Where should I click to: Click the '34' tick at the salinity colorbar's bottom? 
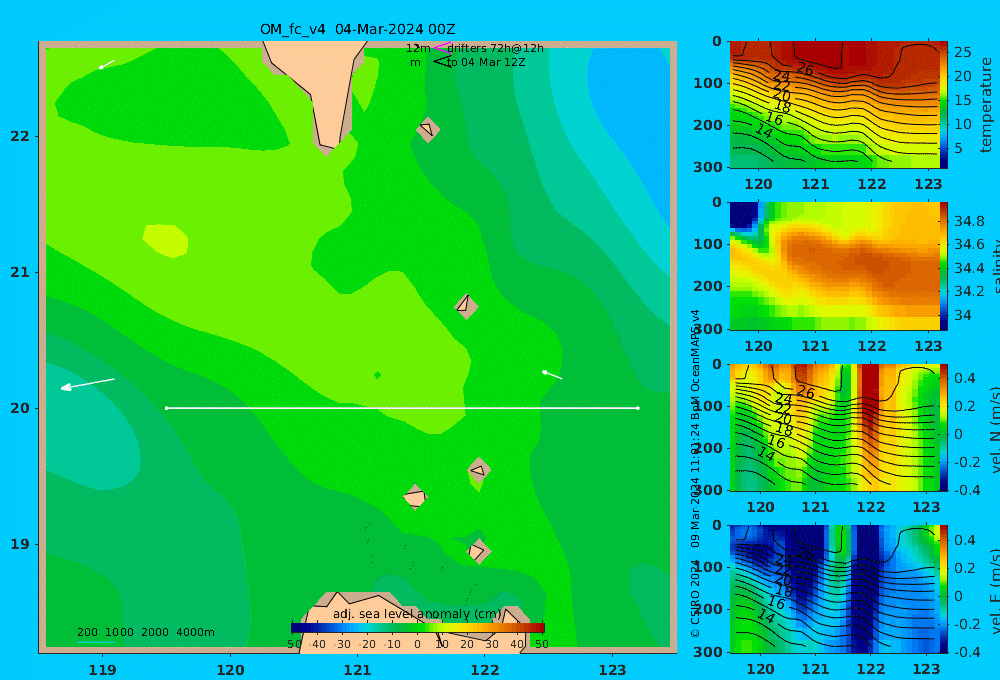[962, 315]
